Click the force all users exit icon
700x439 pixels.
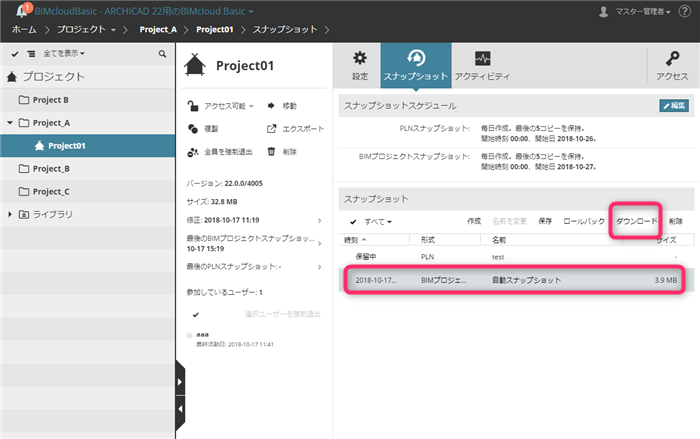pyautogui.click(x=192, y=152)
